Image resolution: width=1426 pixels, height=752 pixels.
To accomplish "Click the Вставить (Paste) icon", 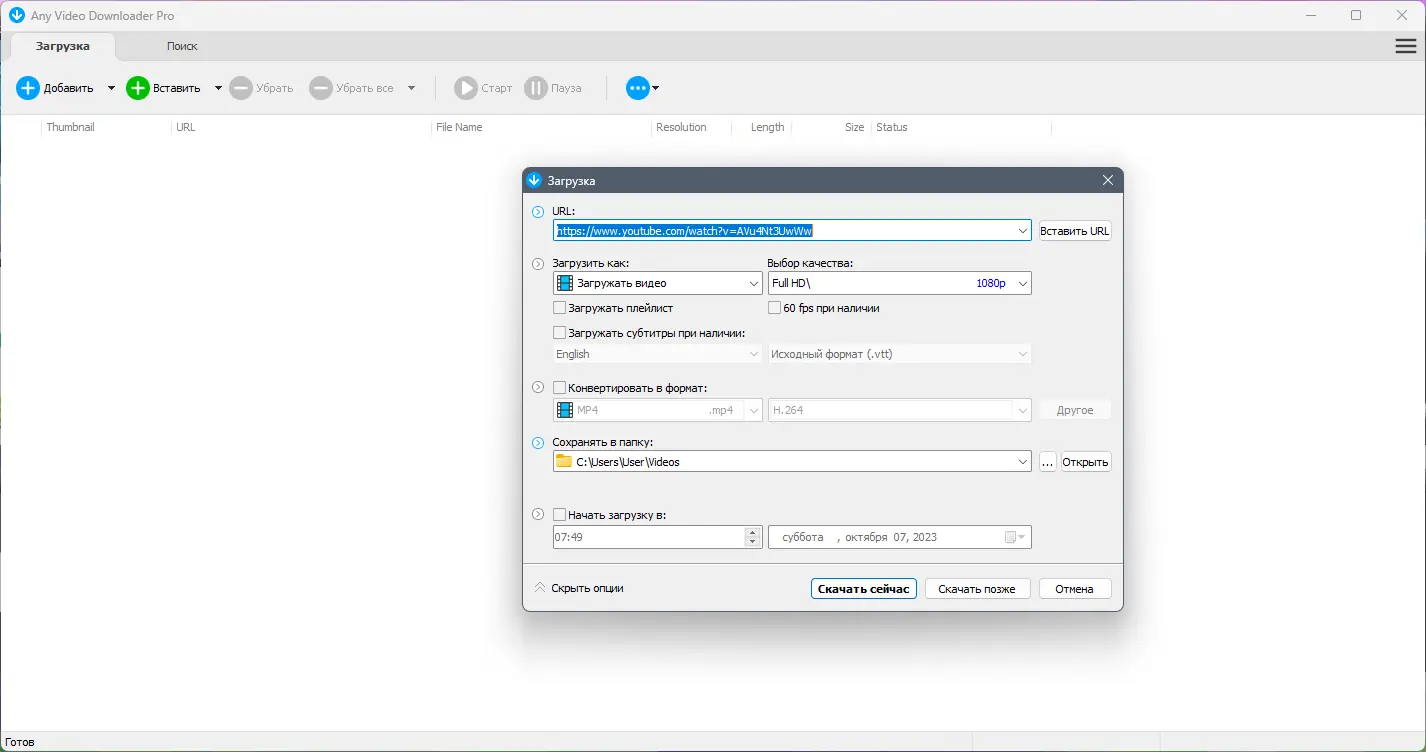I will [x=137, y=88].
